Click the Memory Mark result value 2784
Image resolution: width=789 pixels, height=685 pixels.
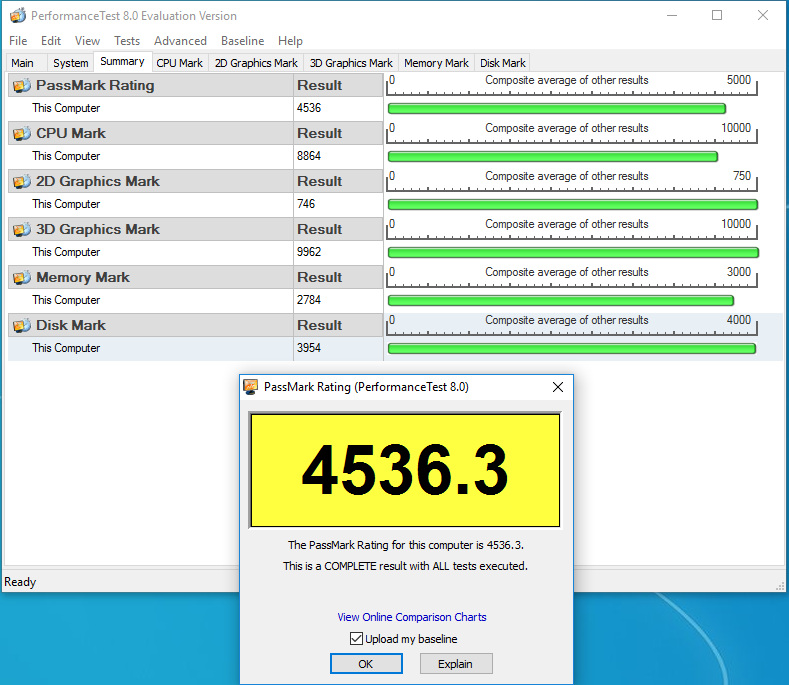tap(308, 300)
